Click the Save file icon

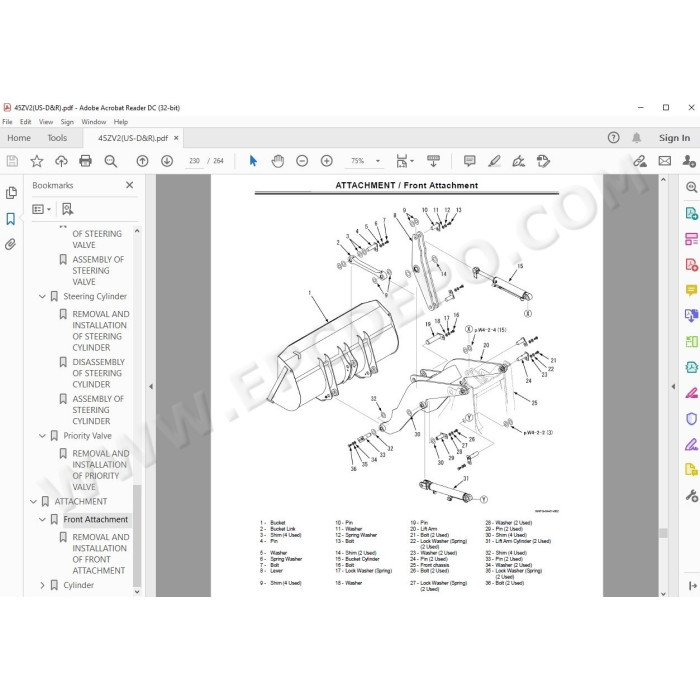[12, 161]
